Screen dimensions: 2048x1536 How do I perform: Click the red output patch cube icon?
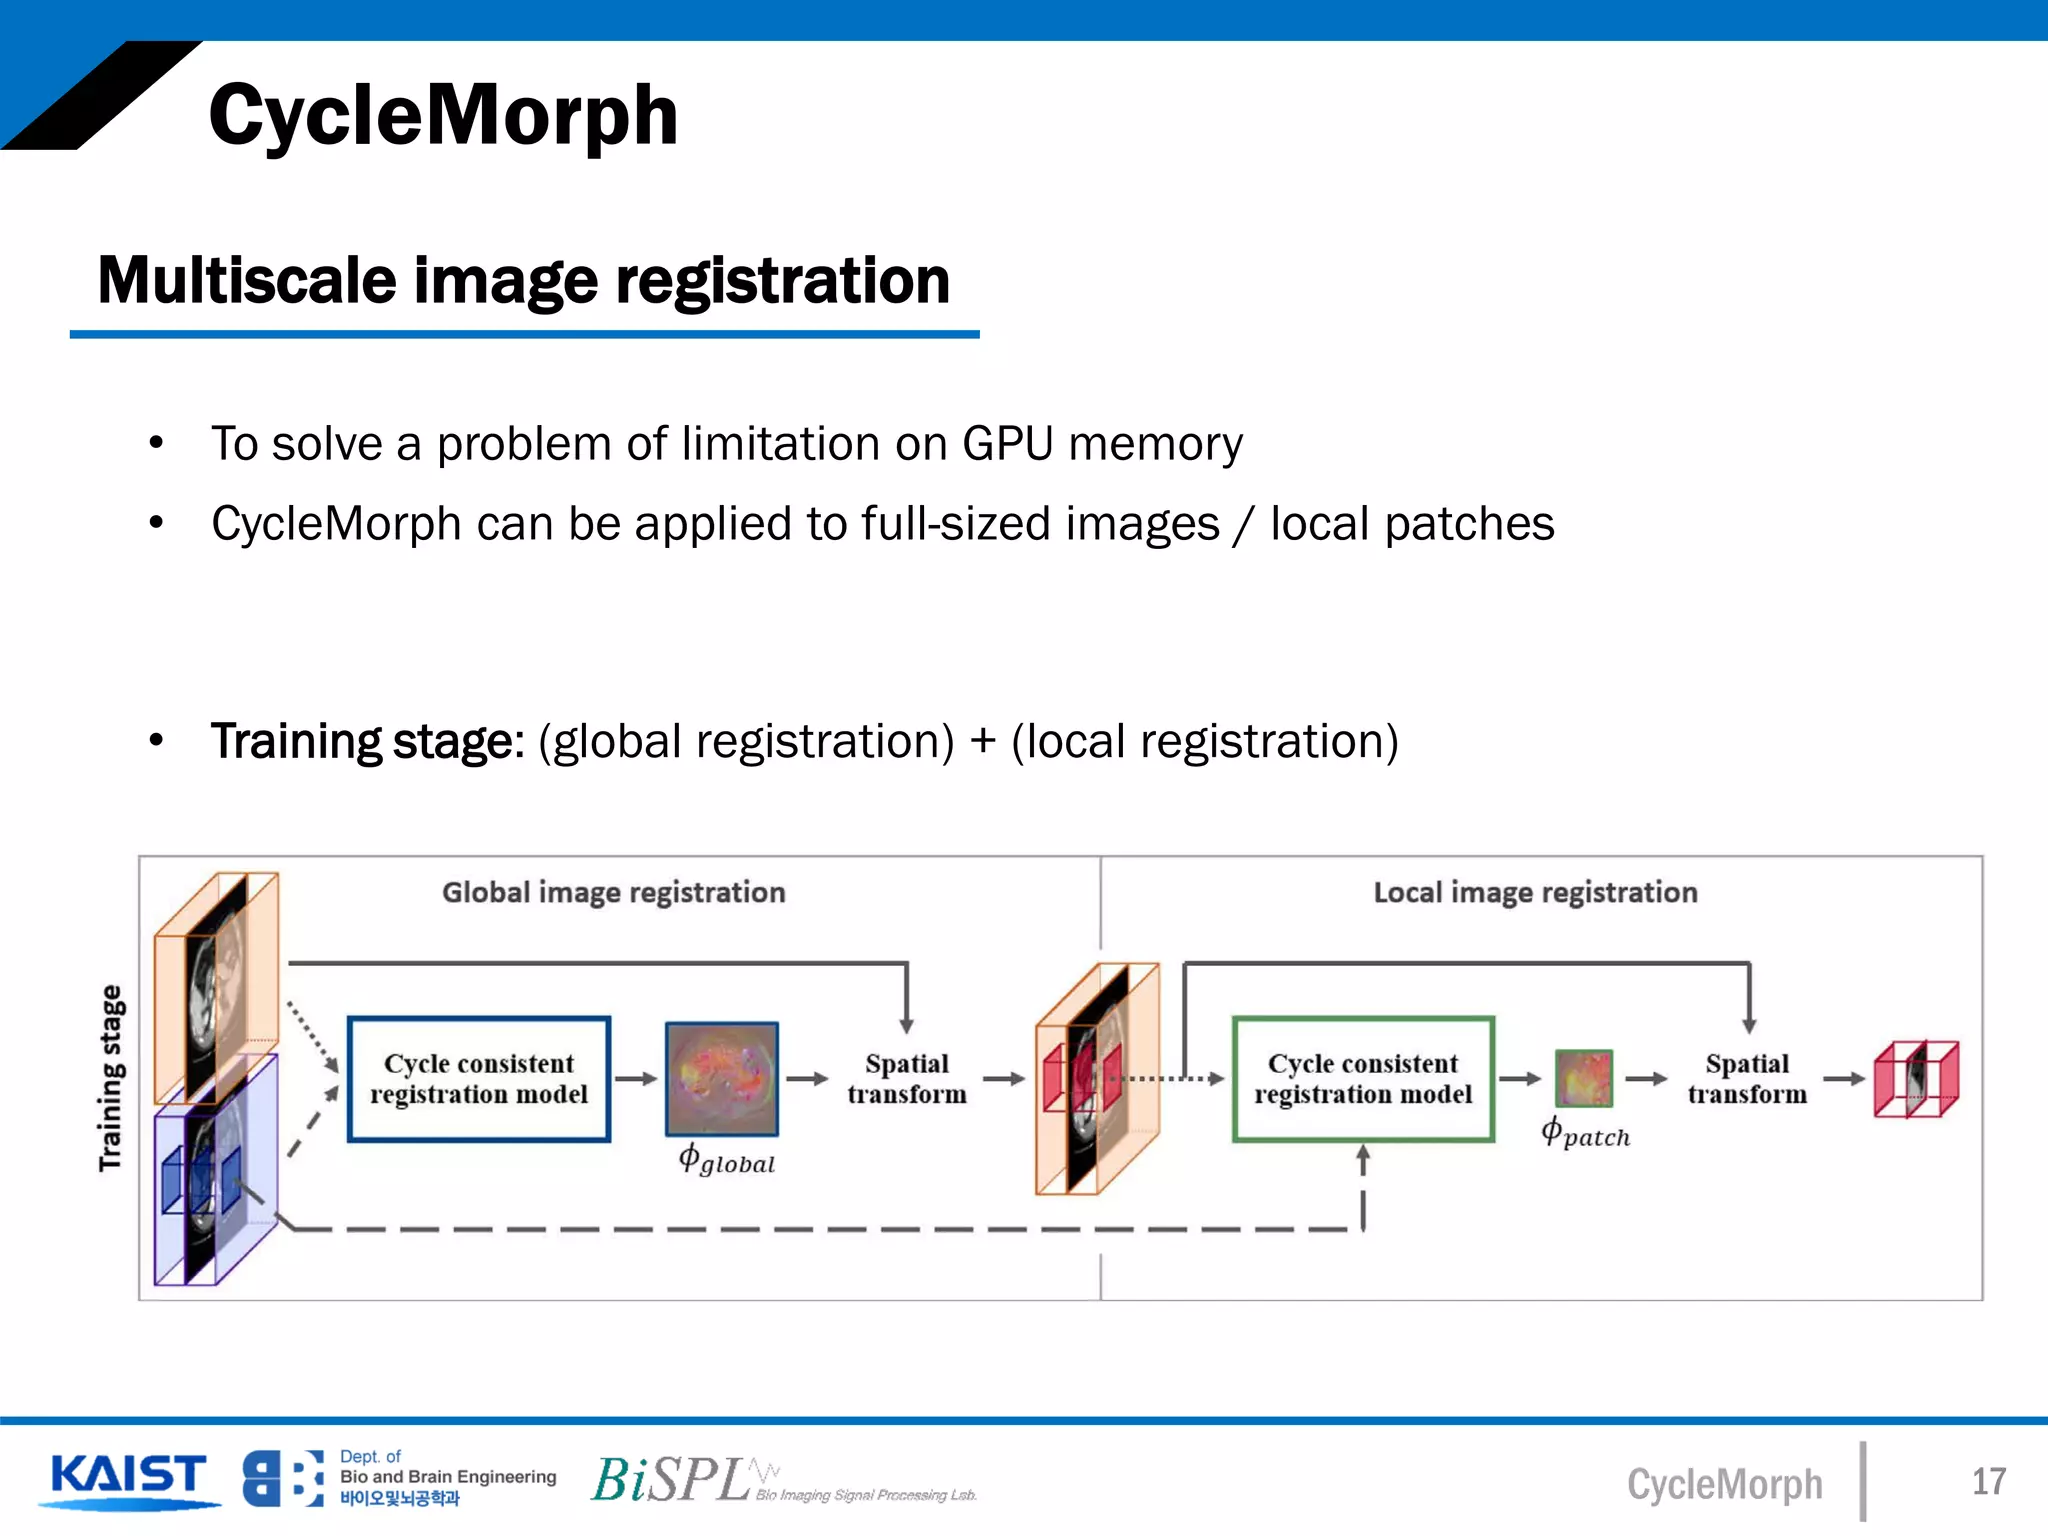[x=1916, y=1079]
